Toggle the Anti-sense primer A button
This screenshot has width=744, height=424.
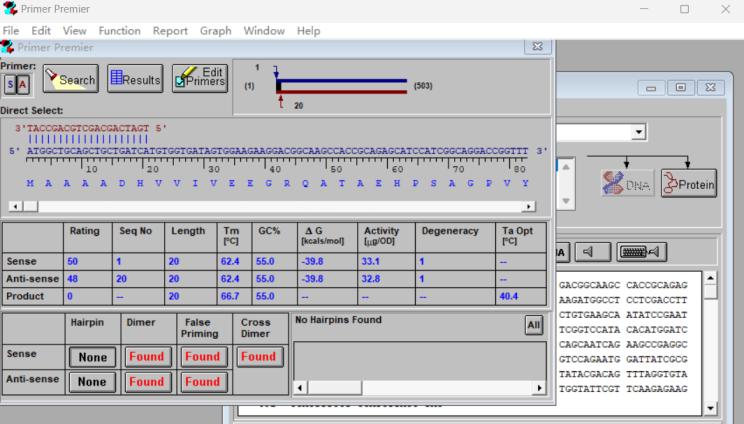(23, 84)
